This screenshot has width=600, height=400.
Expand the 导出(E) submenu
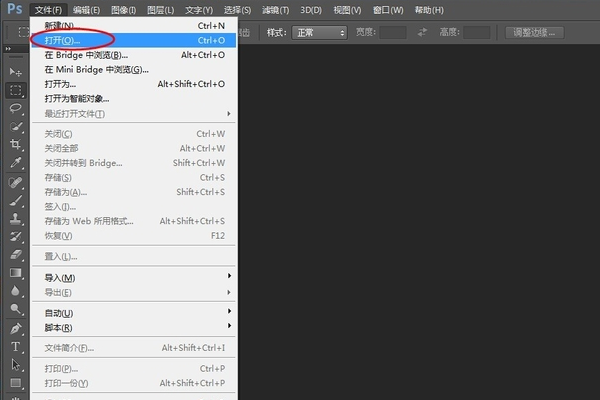click(x=134, y=292)
